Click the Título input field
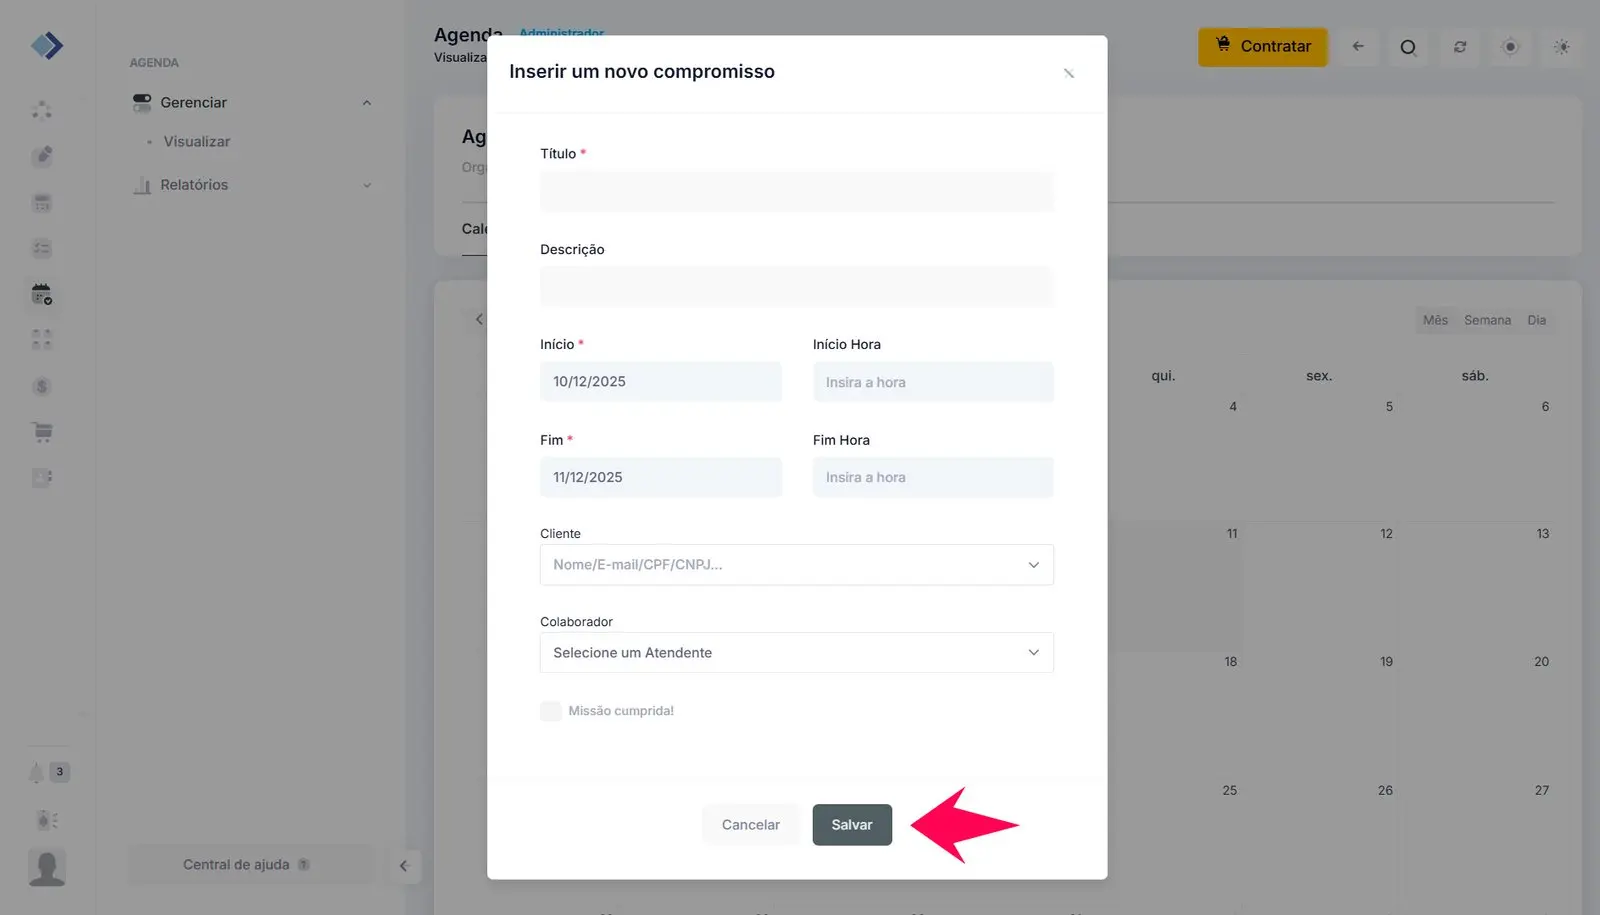This screenshot has width=1600, height=915. point(796,192)
